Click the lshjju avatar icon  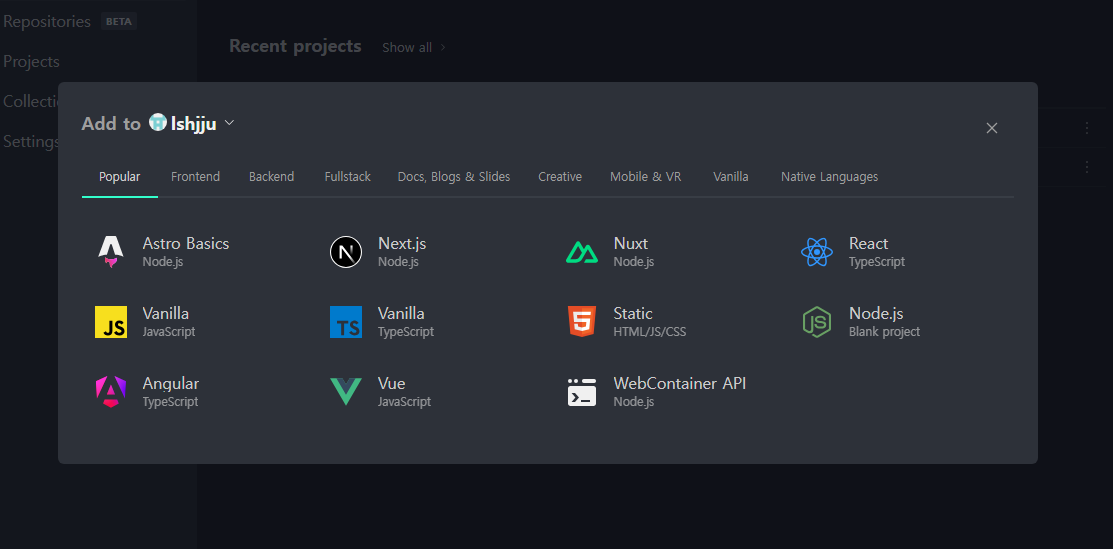158,123
